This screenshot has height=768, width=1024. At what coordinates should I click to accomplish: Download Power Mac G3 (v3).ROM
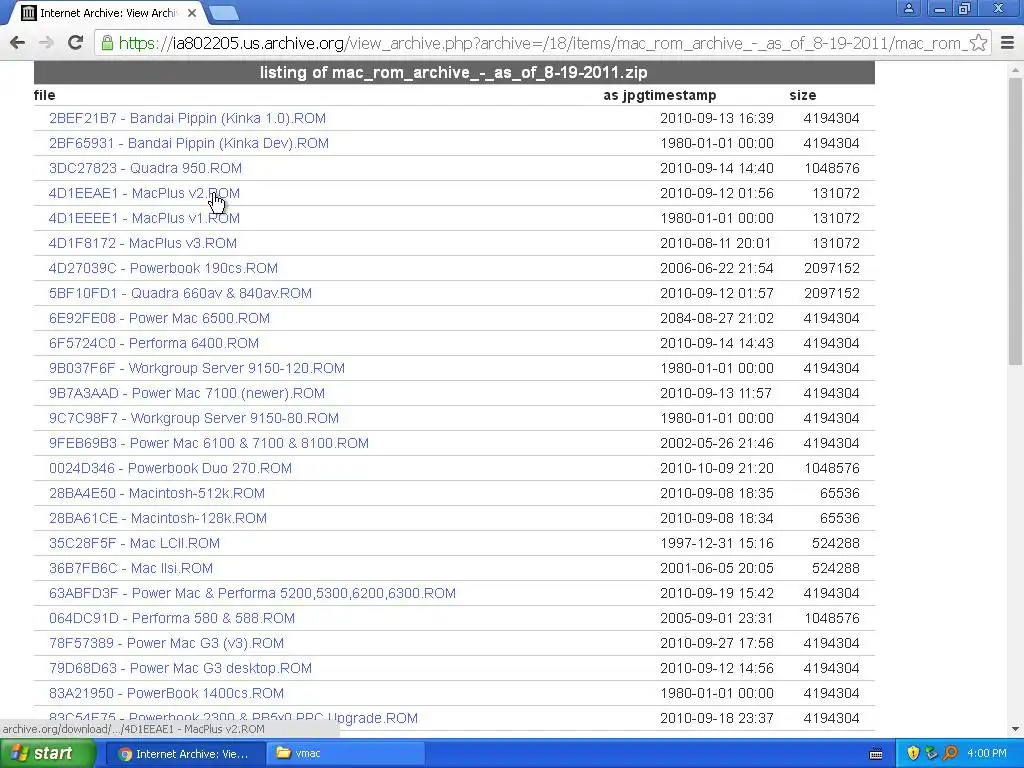pos(167,643)
